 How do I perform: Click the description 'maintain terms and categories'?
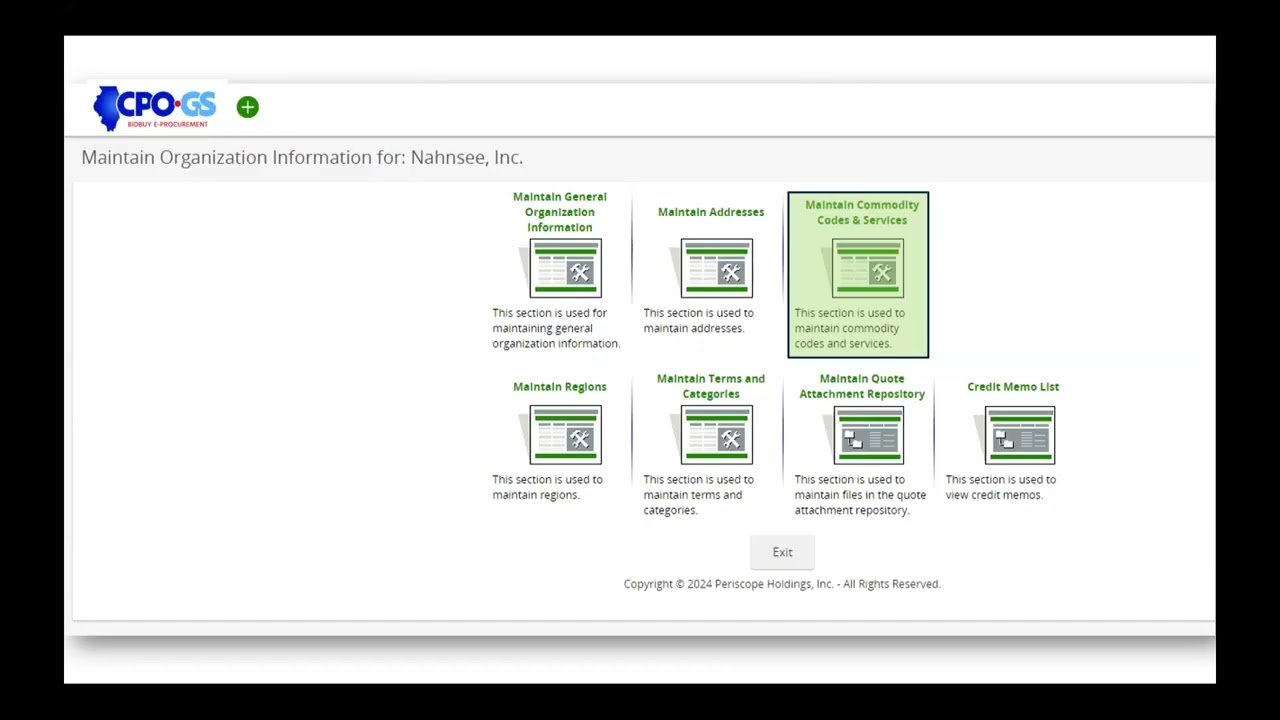pyautogui.click(x=698, y=495)
